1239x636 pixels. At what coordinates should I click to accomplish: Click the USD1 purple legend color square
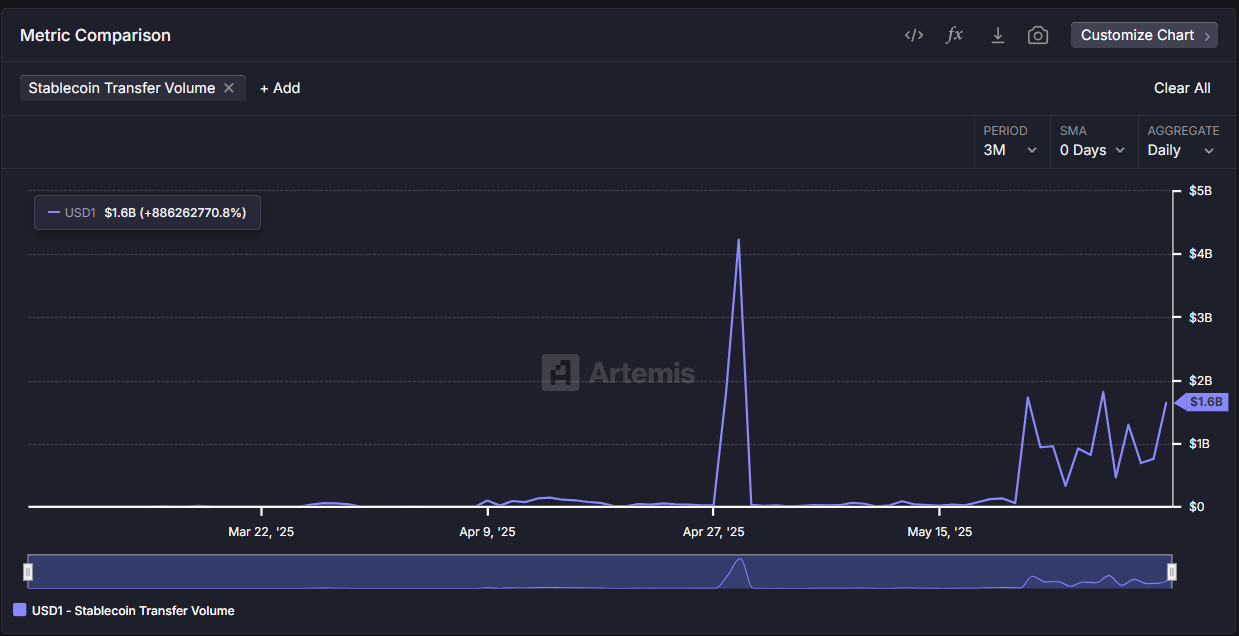(20, 610)
